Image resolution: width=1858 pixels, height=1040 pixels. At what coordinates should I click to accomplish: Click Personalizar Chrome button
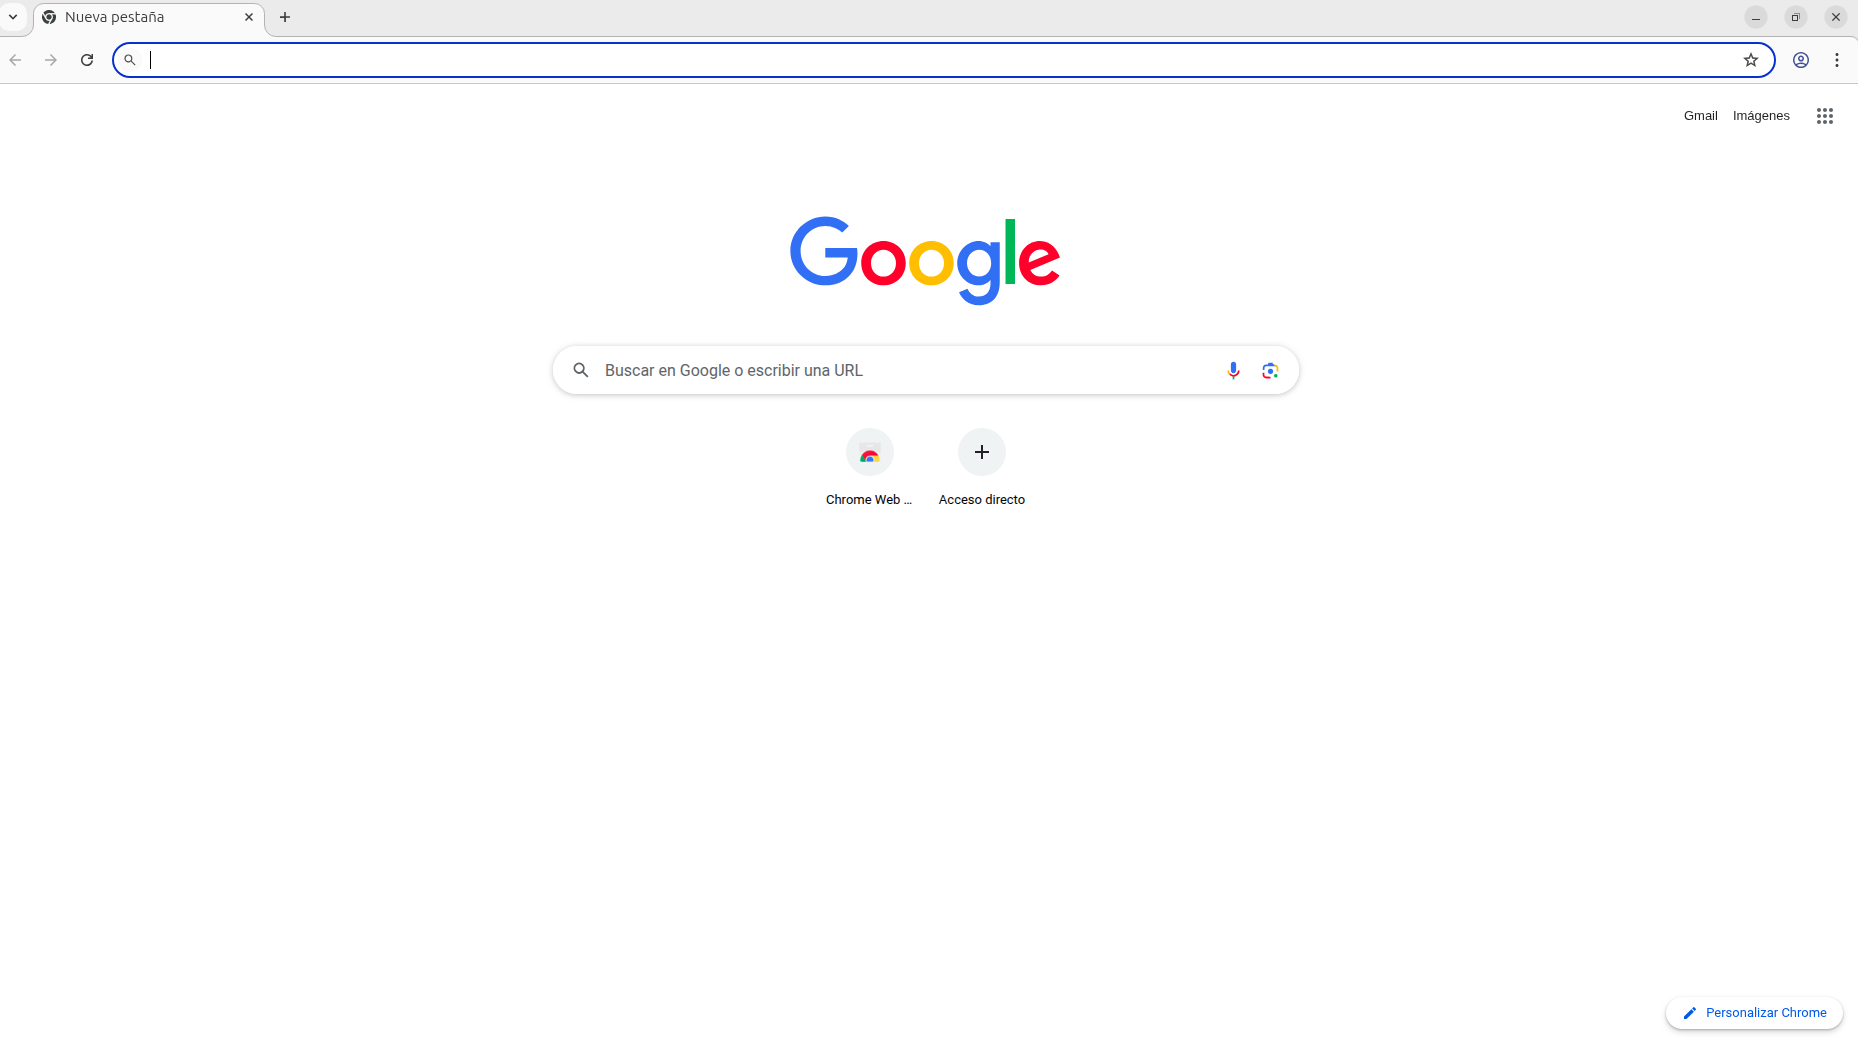pyautogui.click(x=1754, y=1013)
